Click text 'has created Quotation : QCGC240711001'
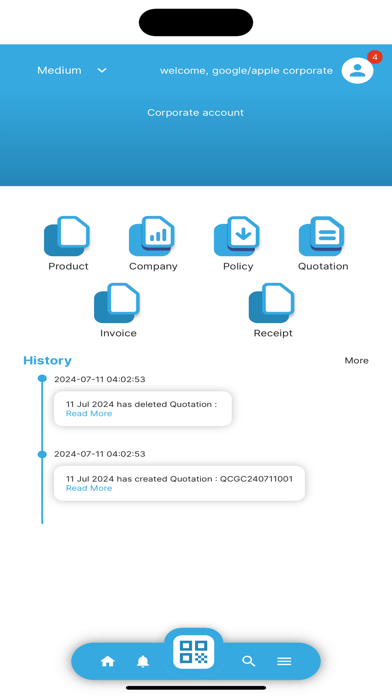The height and width of the screenshot is (696, 392). (x=205, y=479)
